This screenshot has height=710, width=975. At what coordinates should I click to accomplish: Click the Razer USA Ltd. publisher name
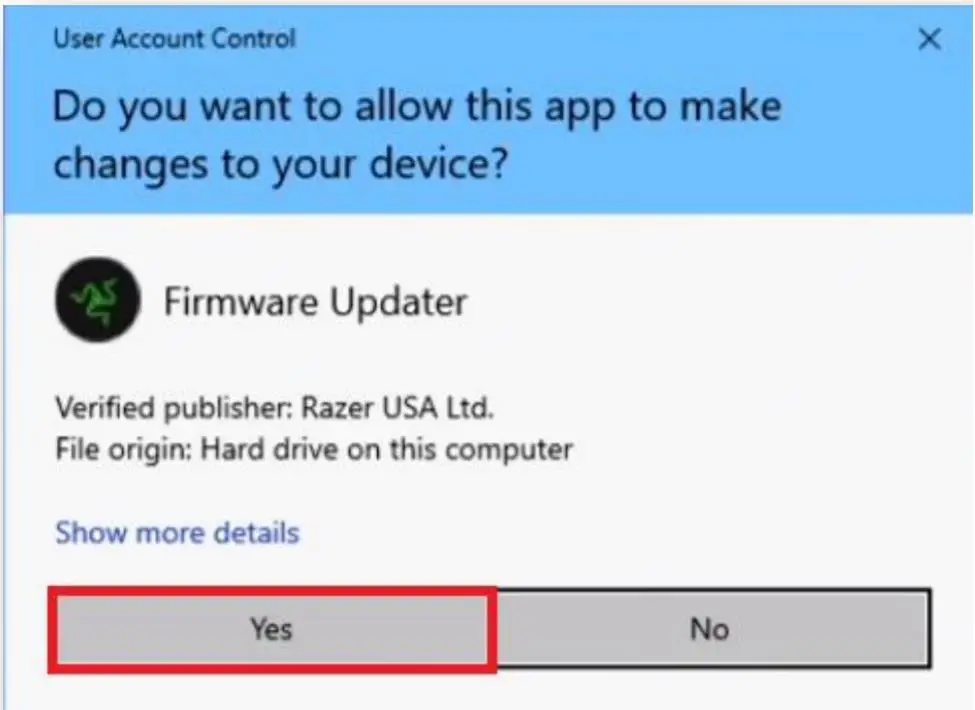397,408
